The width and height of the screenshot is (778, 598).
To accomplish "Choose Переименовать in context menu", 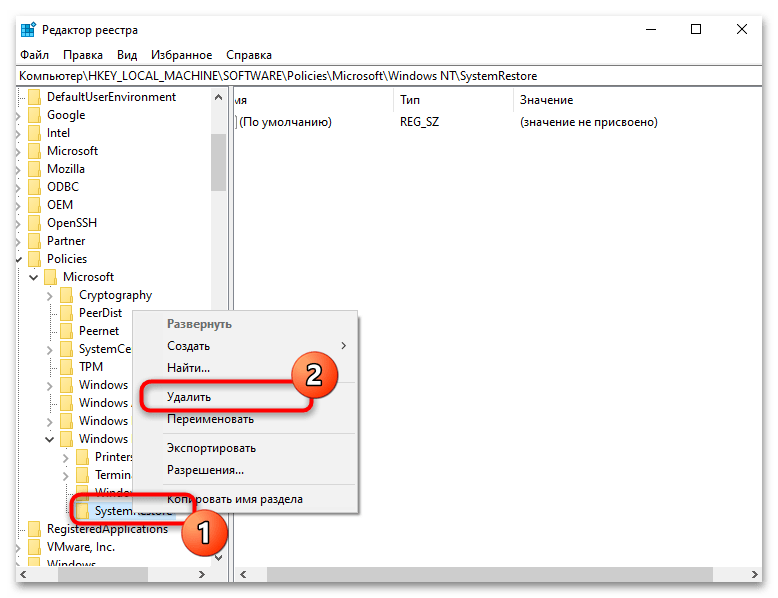I will (210, 419).
